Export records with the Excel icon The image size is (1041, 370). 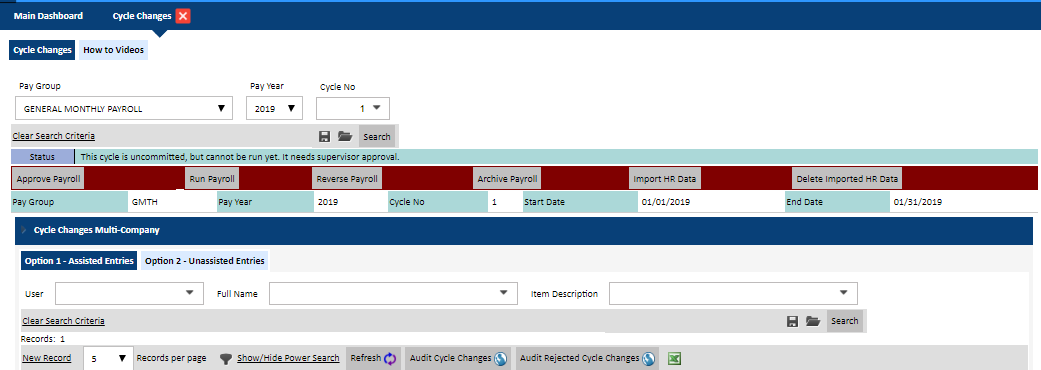[675, 359]
